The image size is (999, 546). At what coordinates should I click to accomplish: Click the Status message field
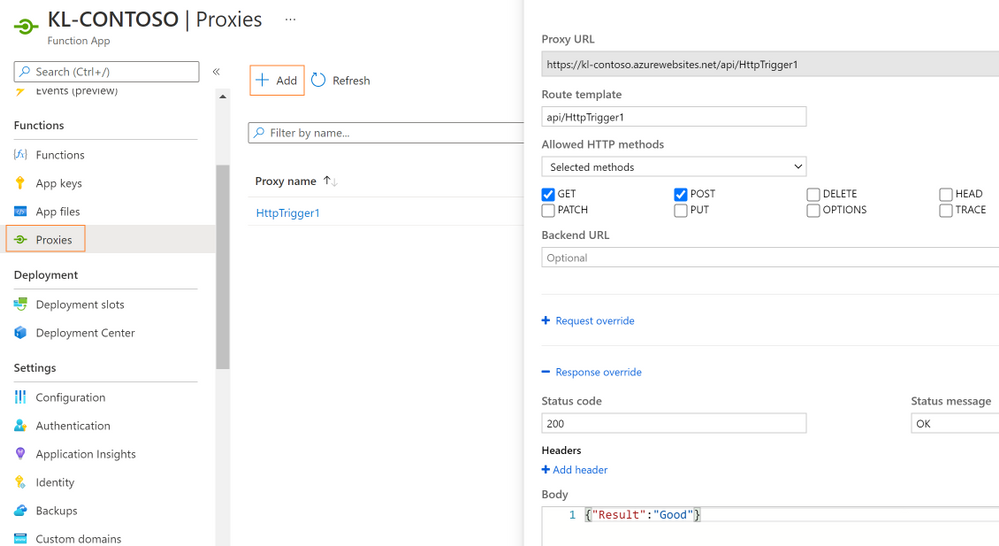(x=954, y=423)
